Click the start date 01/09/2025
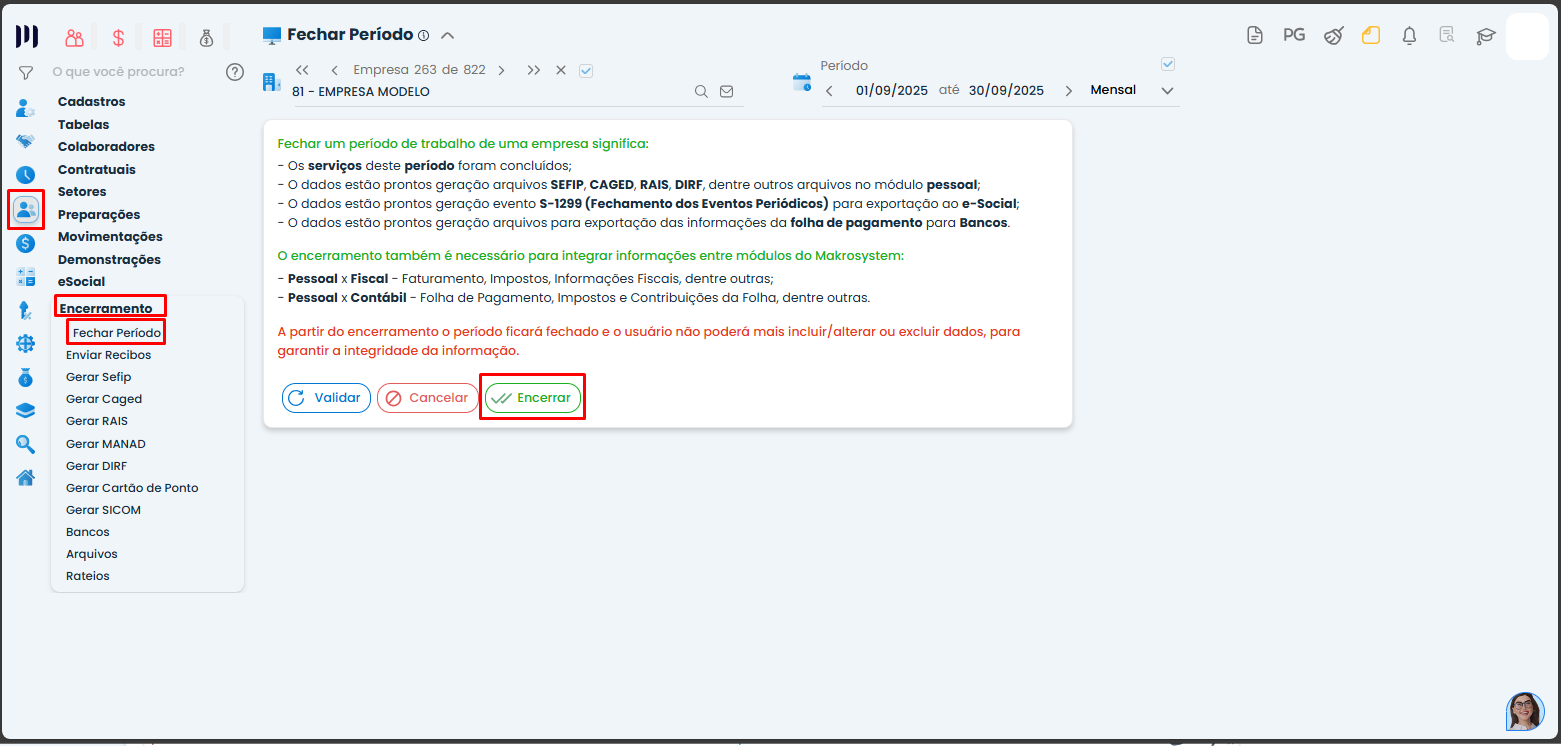 892,91
